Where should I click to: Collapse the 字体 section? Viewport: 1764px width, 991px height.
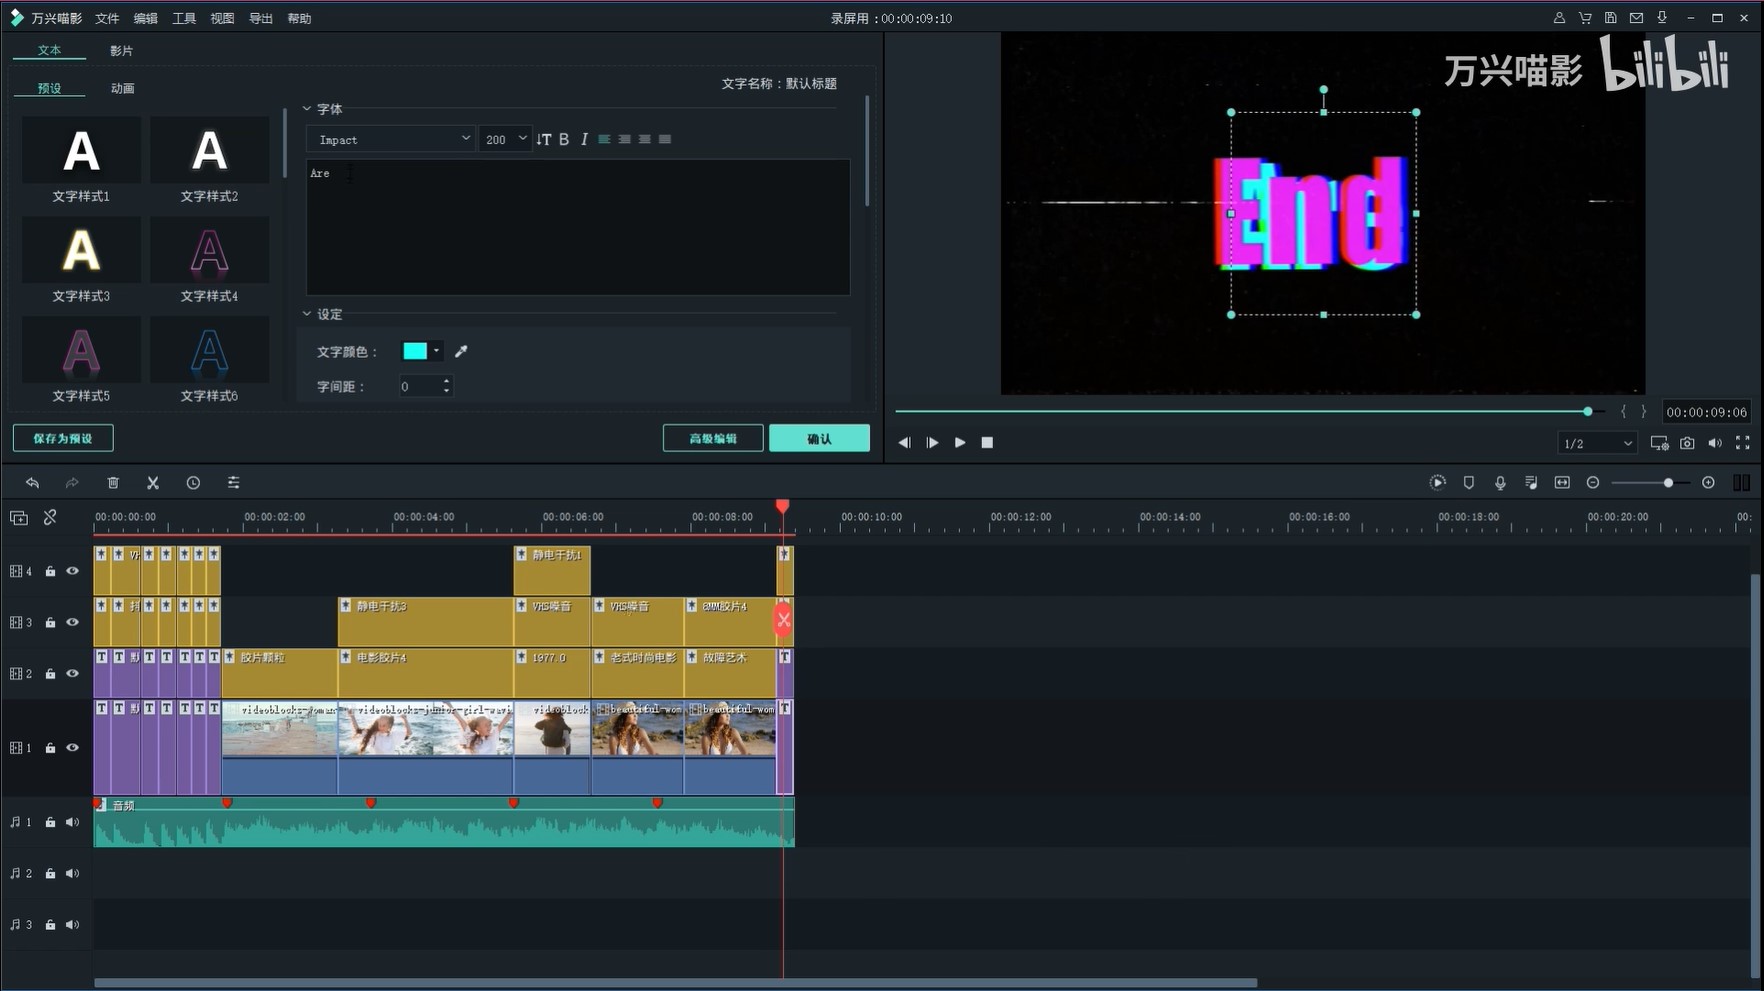307,109
